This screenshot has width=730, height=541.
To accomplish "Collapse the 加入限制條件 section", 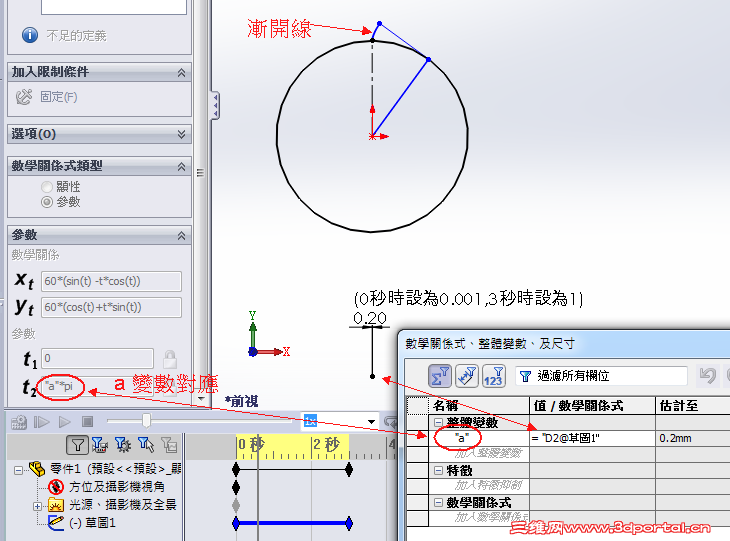I will point(182,73).
